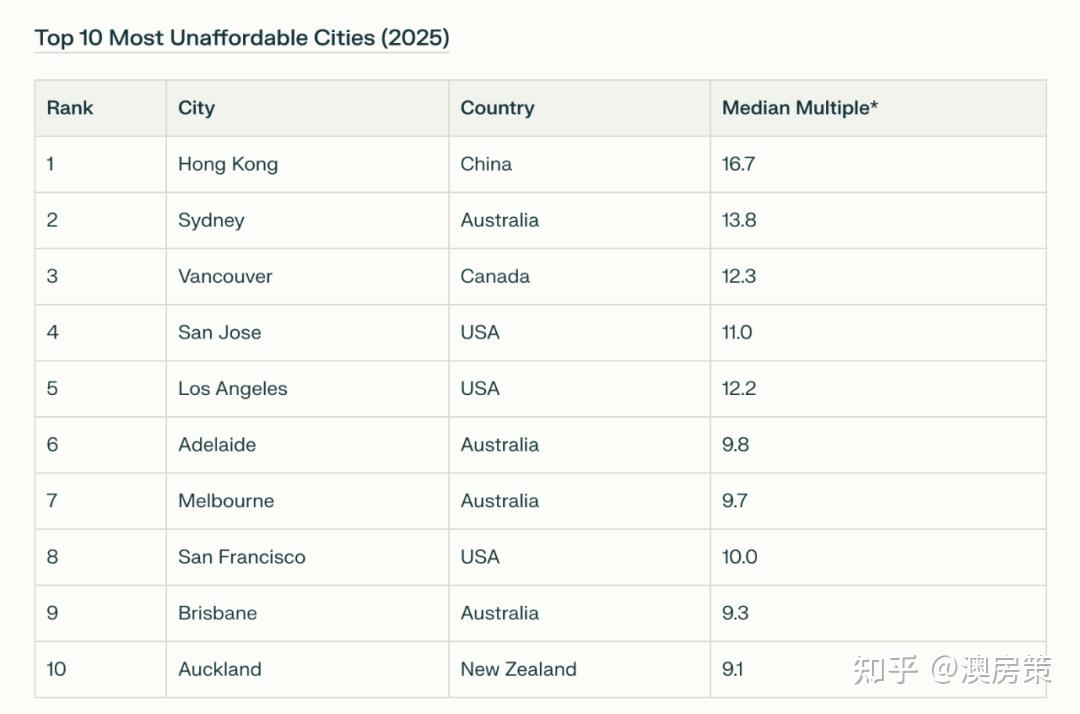Viewport: 1080px width, 714px height.
Task: Click the City column header
Action: tap(196, 108)
